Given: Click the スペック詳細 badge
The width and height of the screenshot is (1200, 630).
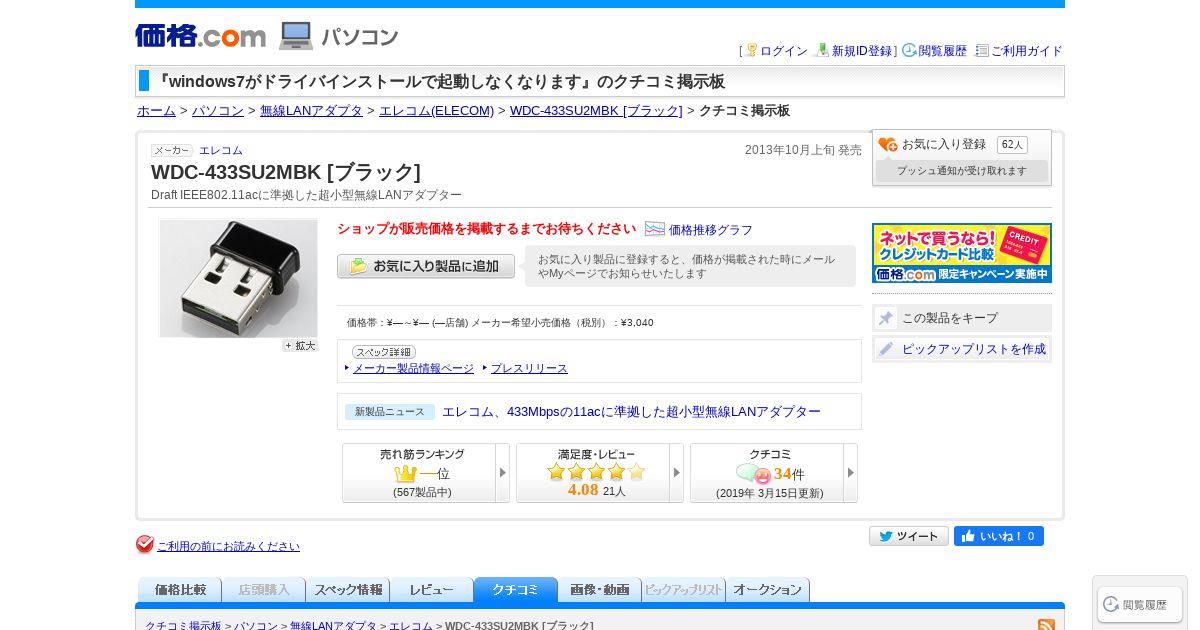Looking at the screenshot, I should (x=384, y=352).
